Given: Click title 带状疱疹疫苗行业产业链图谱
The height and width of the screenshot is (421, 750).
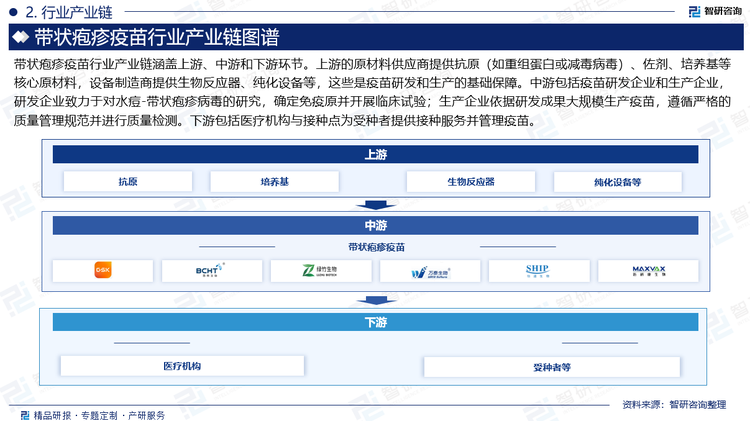Looking at the screenshot, I should (x=156, y=37).
